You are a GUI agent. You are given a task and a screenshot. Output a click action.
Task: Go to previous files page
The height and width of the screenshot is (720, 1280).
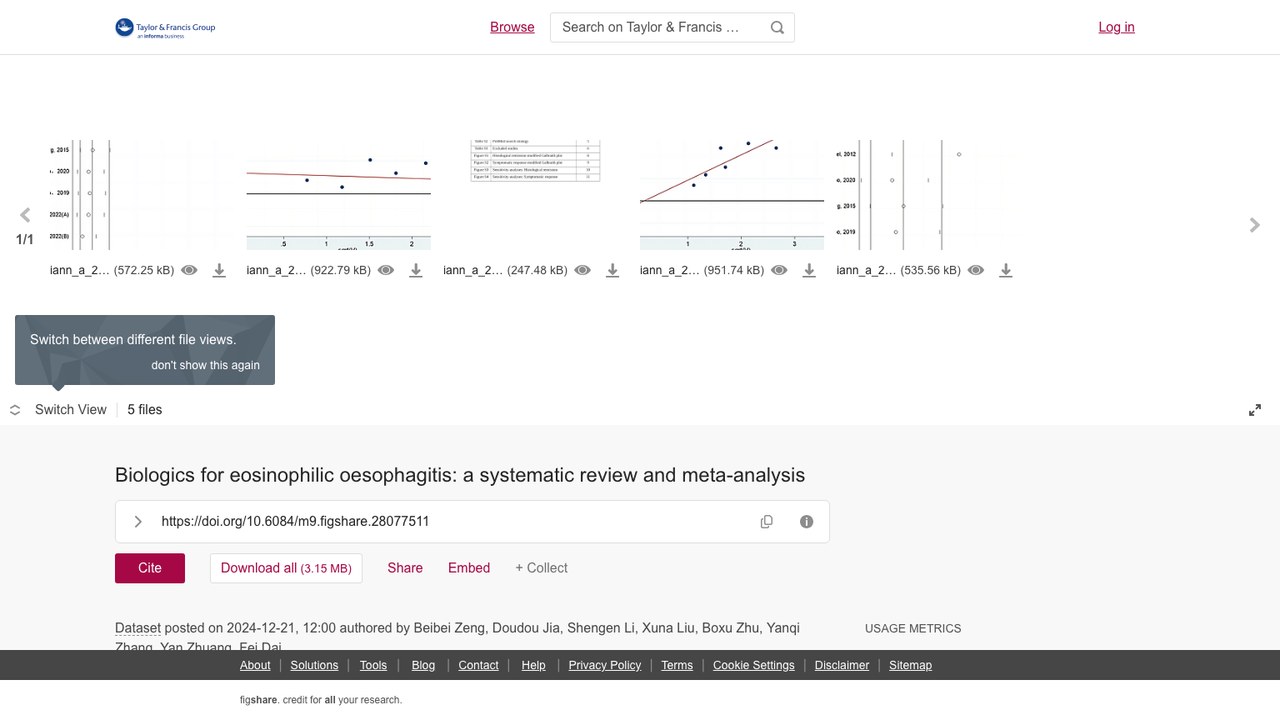pyautogui.click(x=25, y=215)
